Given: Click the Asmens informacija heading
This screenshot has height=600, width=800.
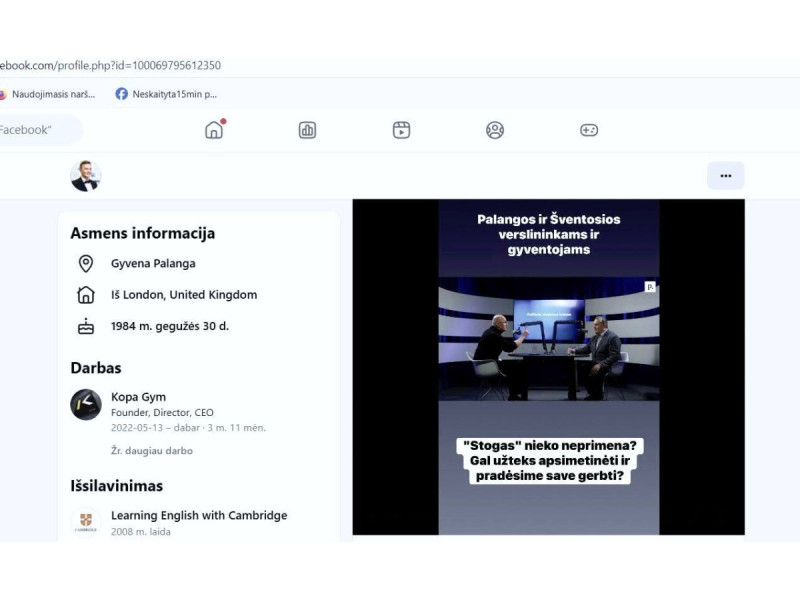Looking at the screenshot, I should coord(143,233).
